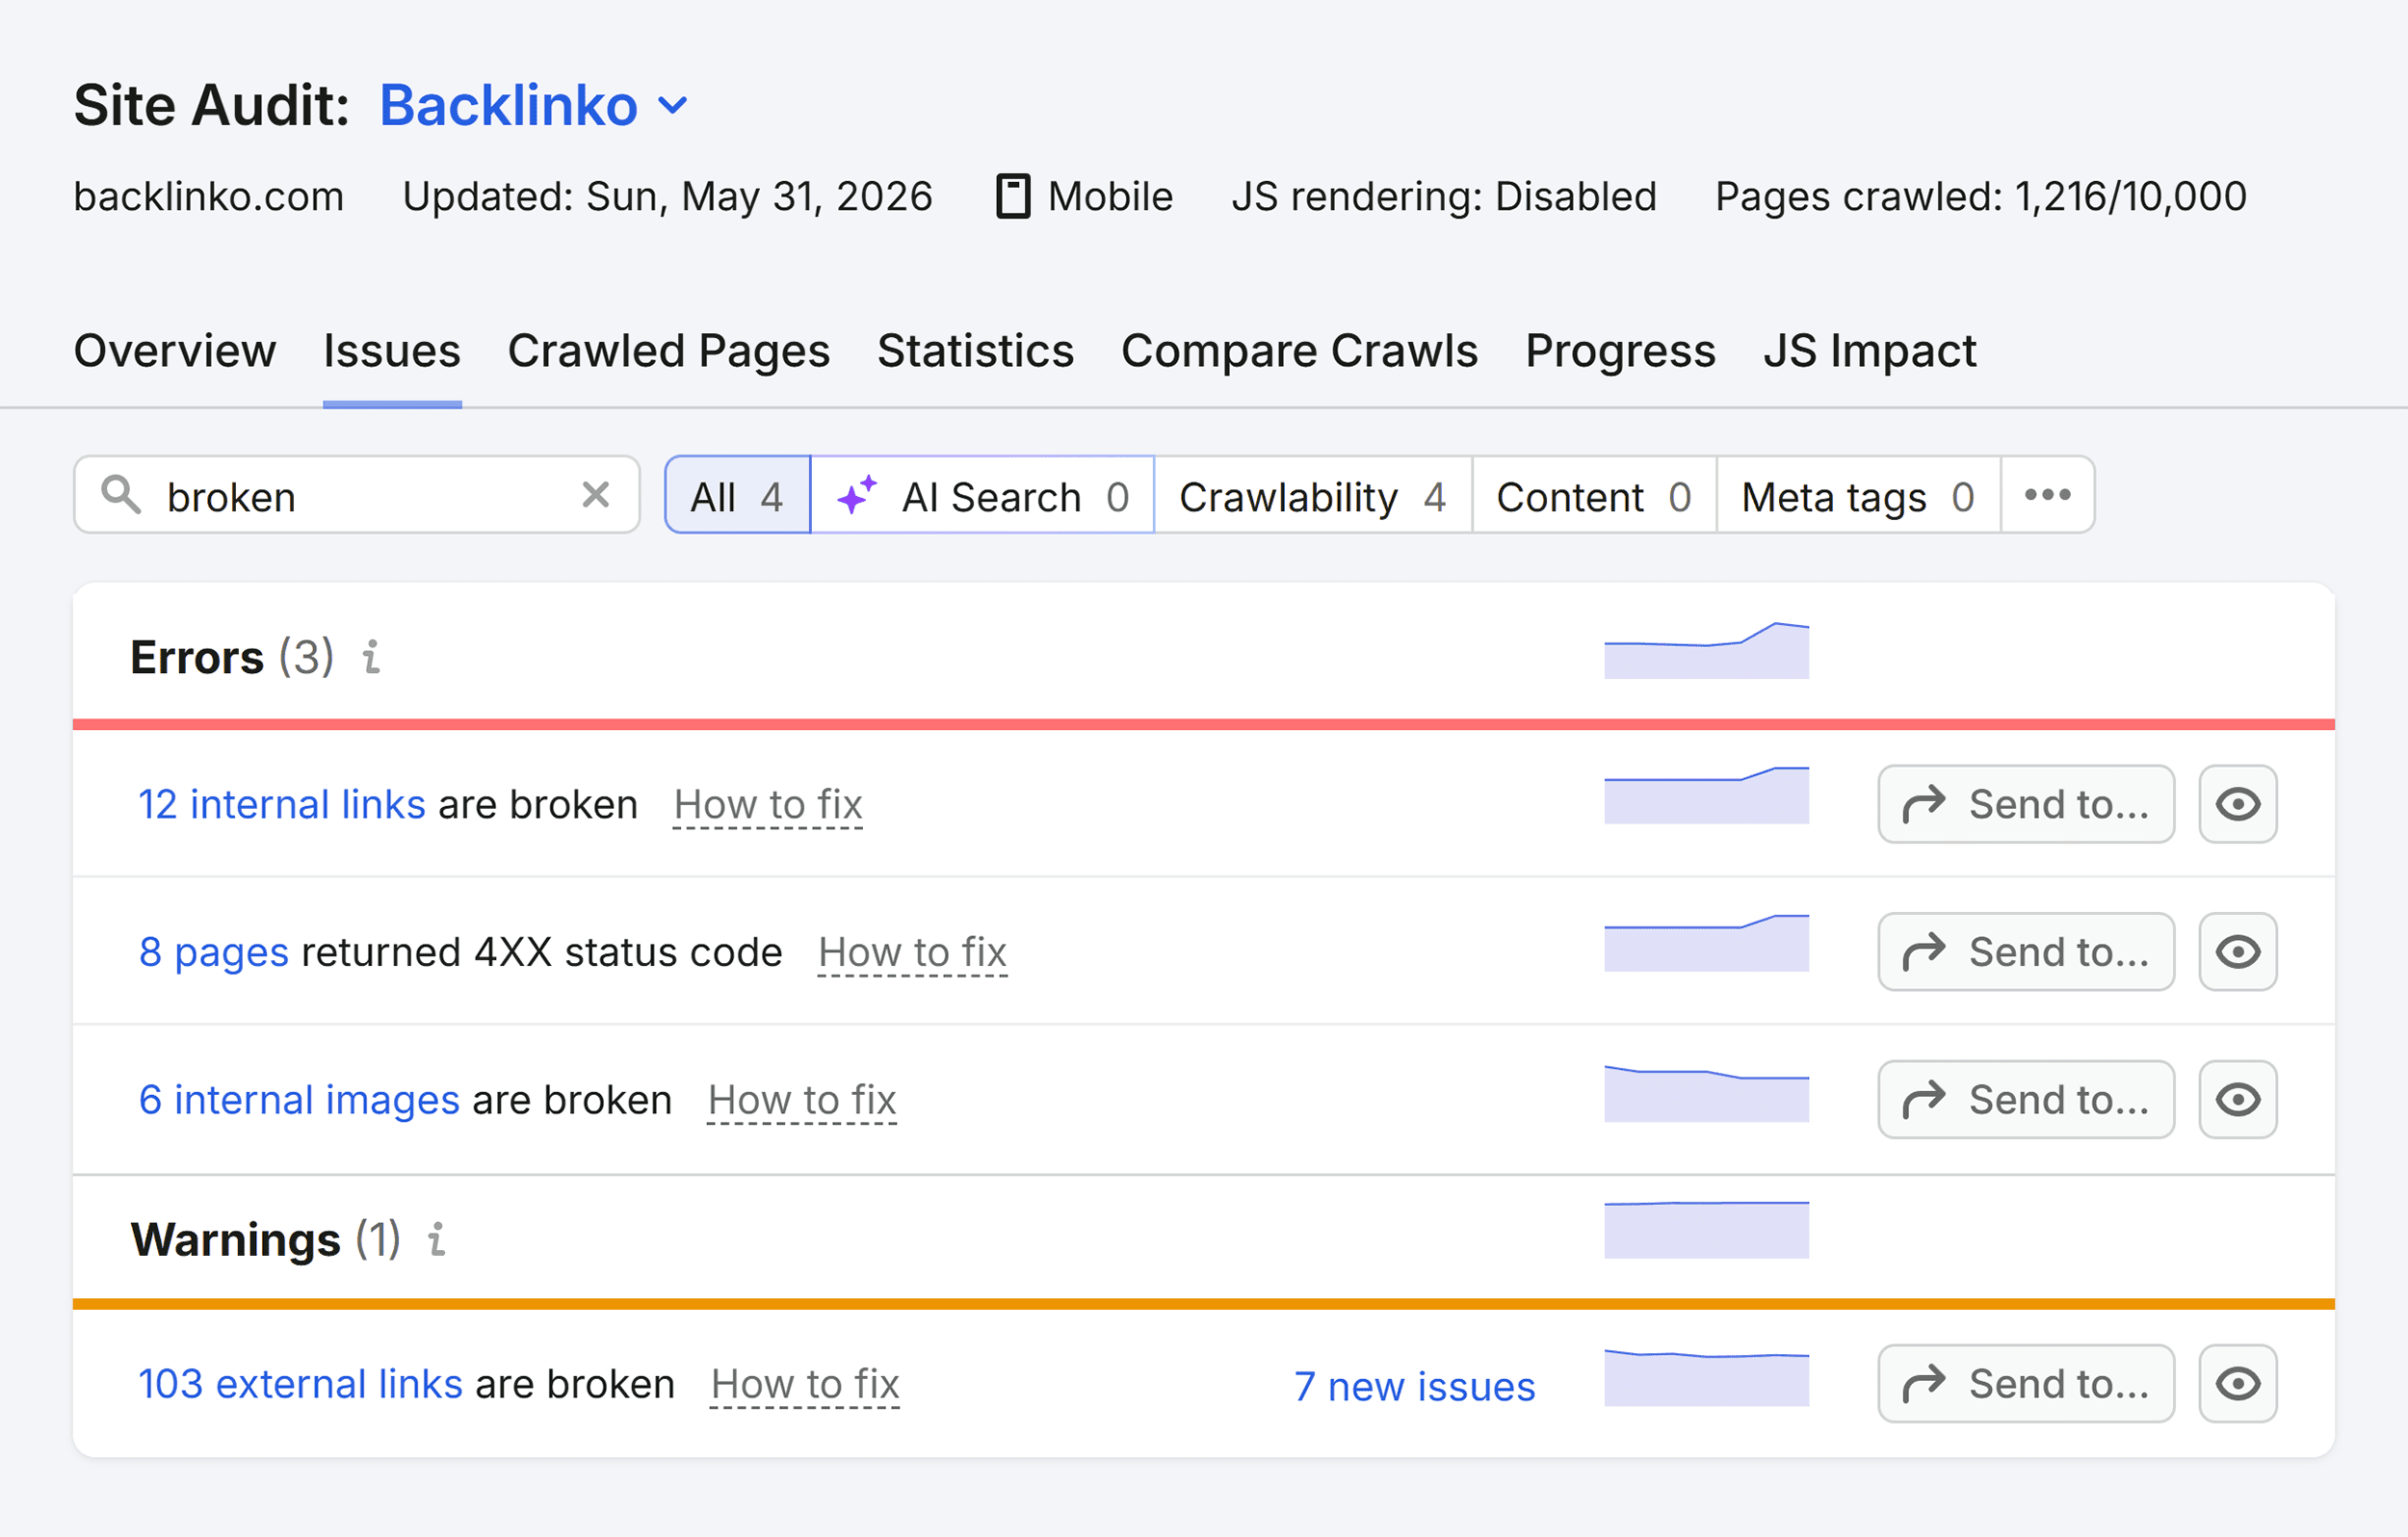Click the Mobile device icon

pos(1013,196)
